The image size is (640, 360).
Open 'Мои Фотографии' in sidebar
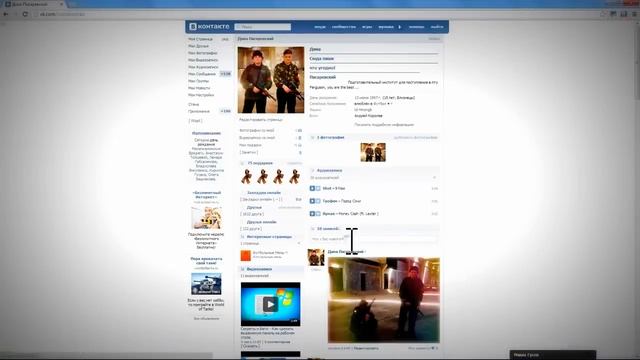pos(202,53)
